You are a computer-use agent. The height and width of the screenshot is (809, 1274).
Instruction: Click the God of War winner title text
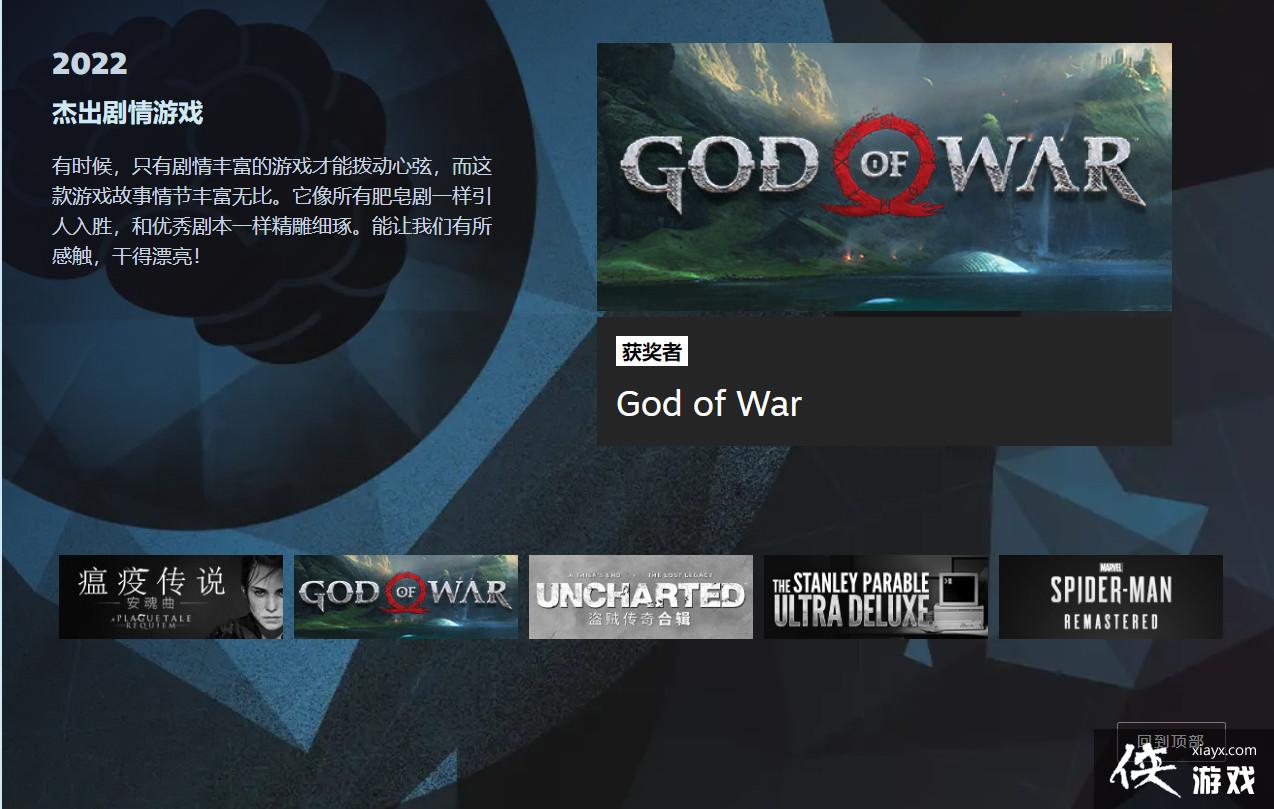coord(709,403)
